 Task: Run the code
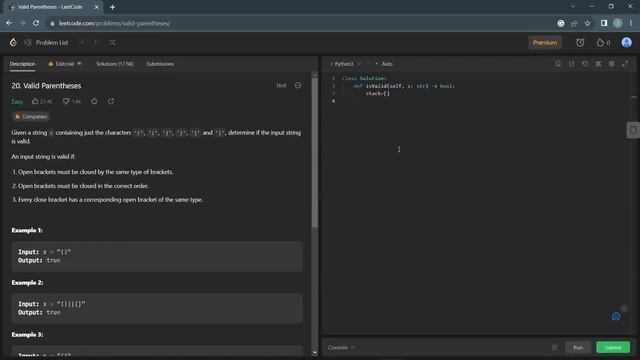(578, 347)
